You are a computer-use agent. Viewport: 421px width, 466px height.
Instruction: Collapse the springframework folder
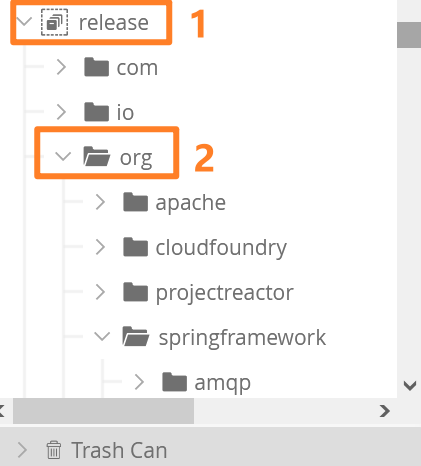pyautogui.click(x=102, y=336)
